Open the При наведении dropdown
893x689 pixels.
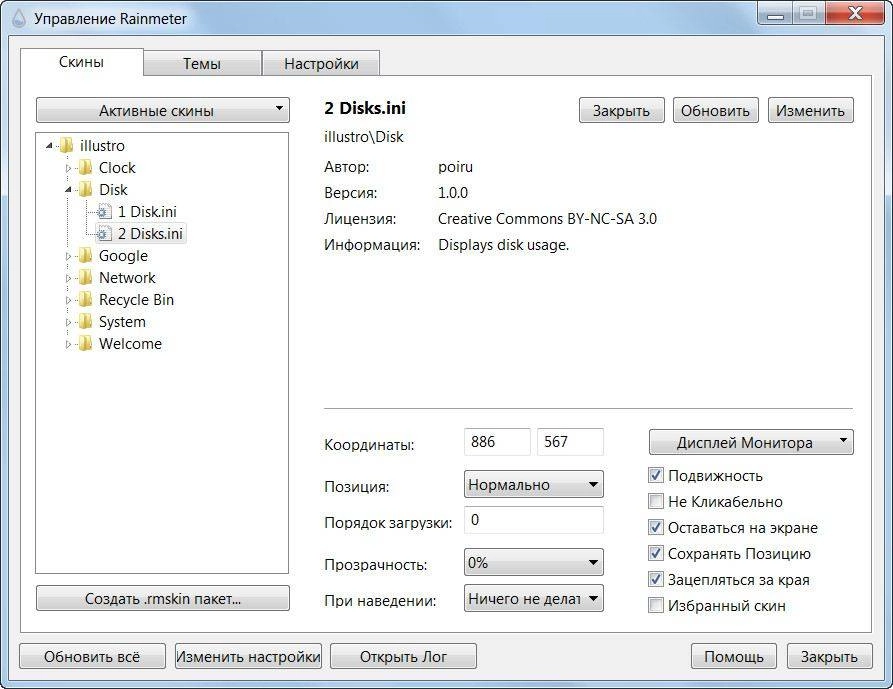point(534,598)
